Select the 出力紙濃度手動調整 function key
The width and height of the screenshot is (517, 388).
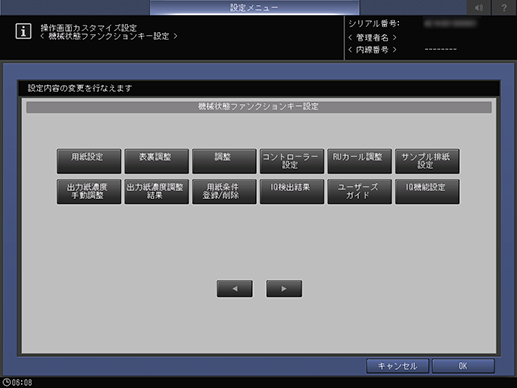click(89, 191)
